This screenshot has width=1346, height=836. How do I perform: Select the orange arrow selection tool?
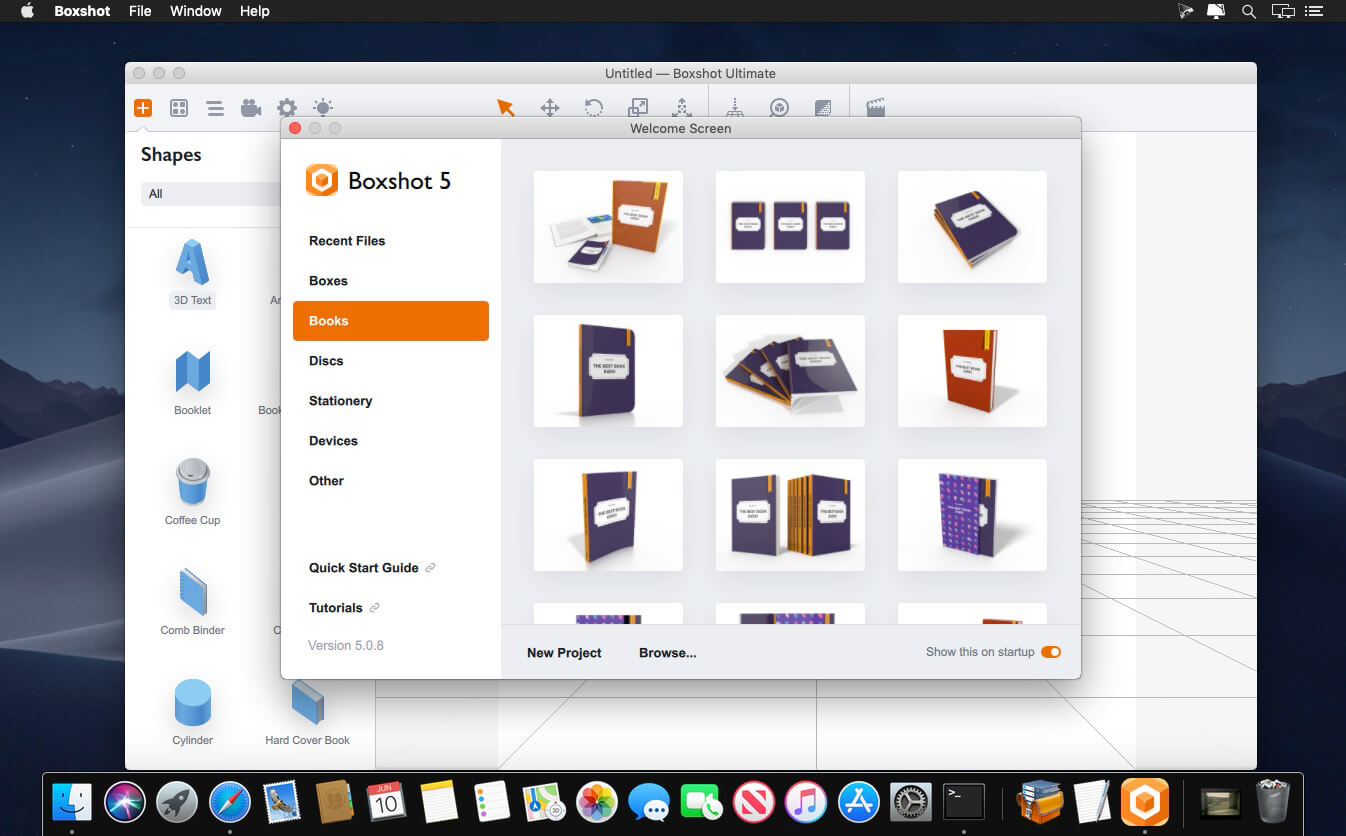point(506,108)
